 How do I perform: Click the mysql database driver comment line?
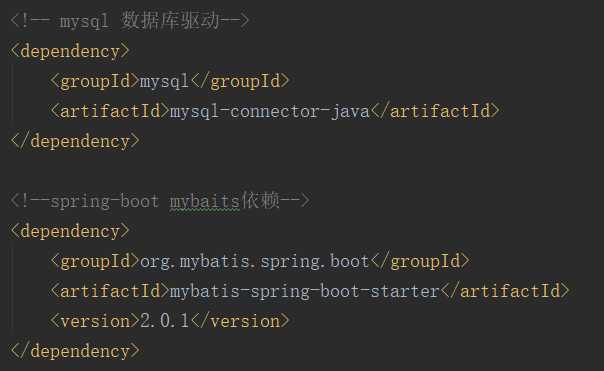click(x=130, y=20)
